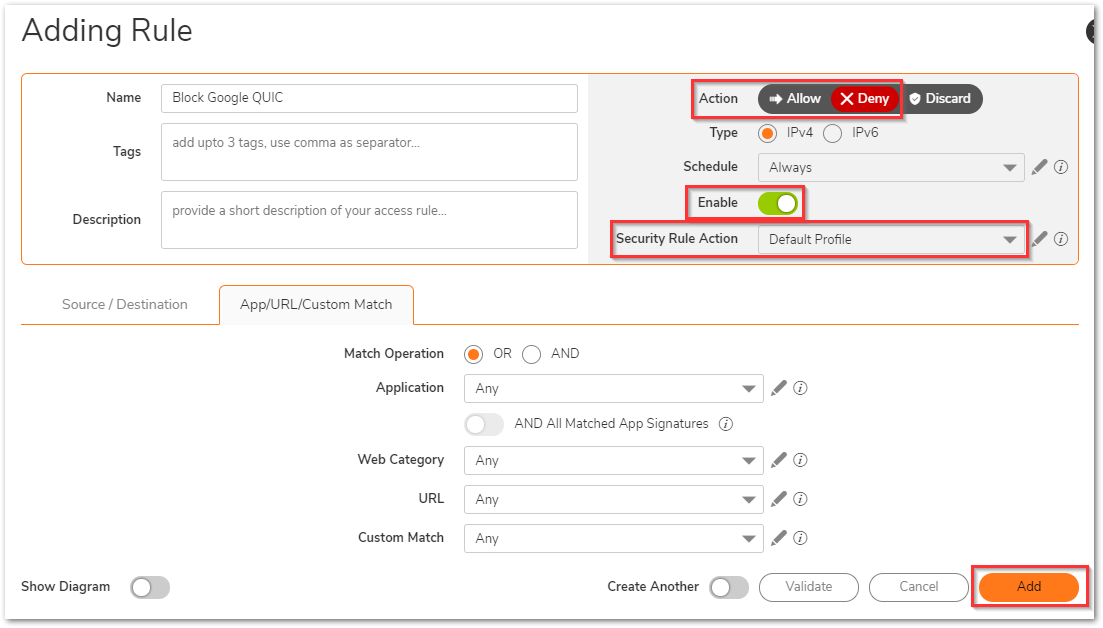1103x628 pixels.
Task: Open the info icon beside Web Category
Action: tap(800, 460)
